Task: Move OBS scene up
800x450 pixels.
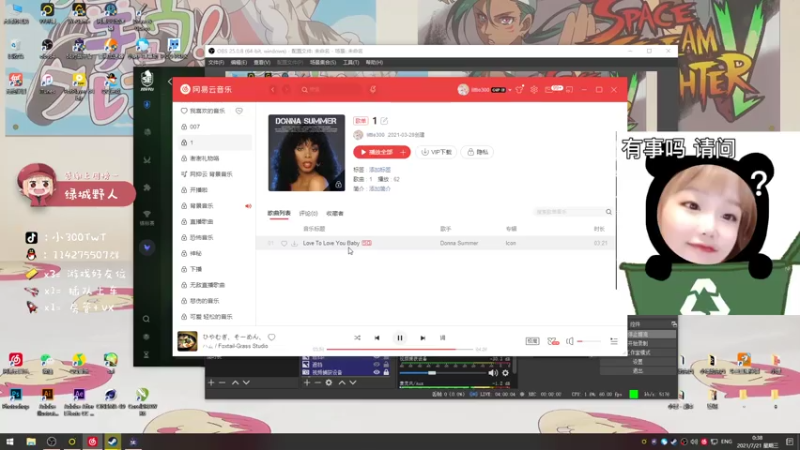Action: pos(235,382)
